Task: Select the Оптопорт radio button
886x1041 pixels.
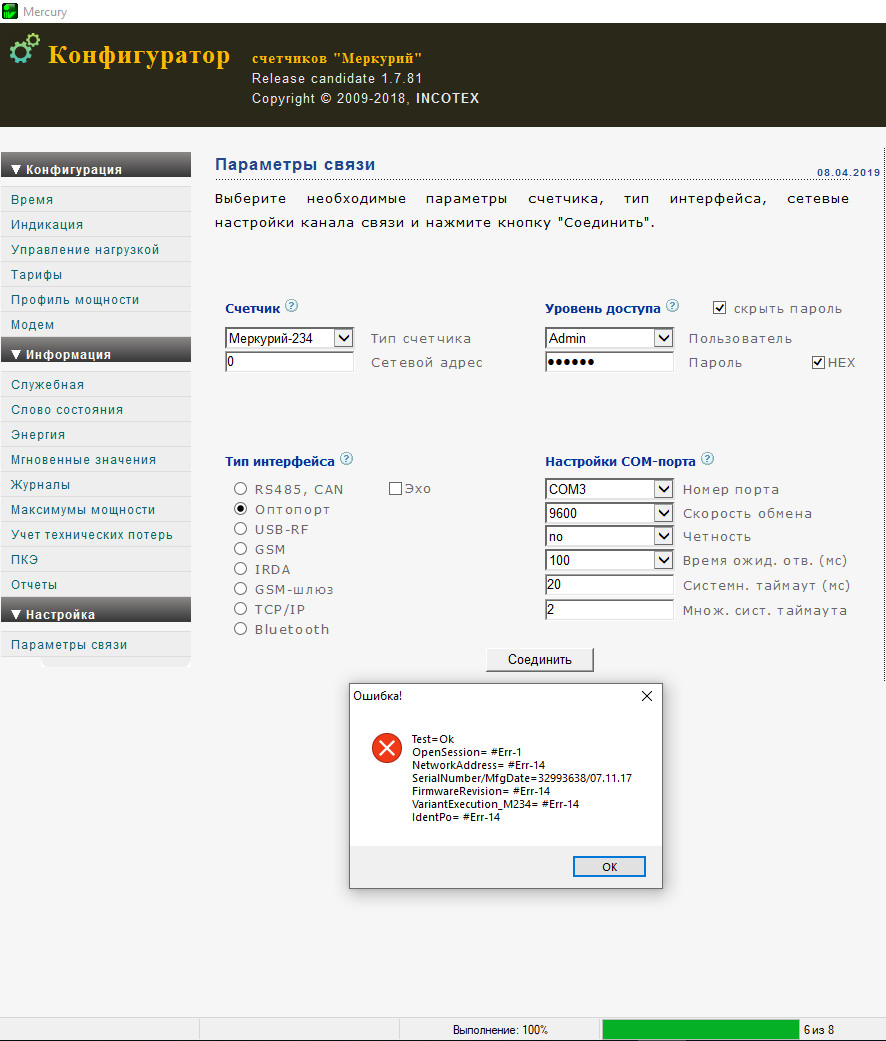Action: [240, 509]
